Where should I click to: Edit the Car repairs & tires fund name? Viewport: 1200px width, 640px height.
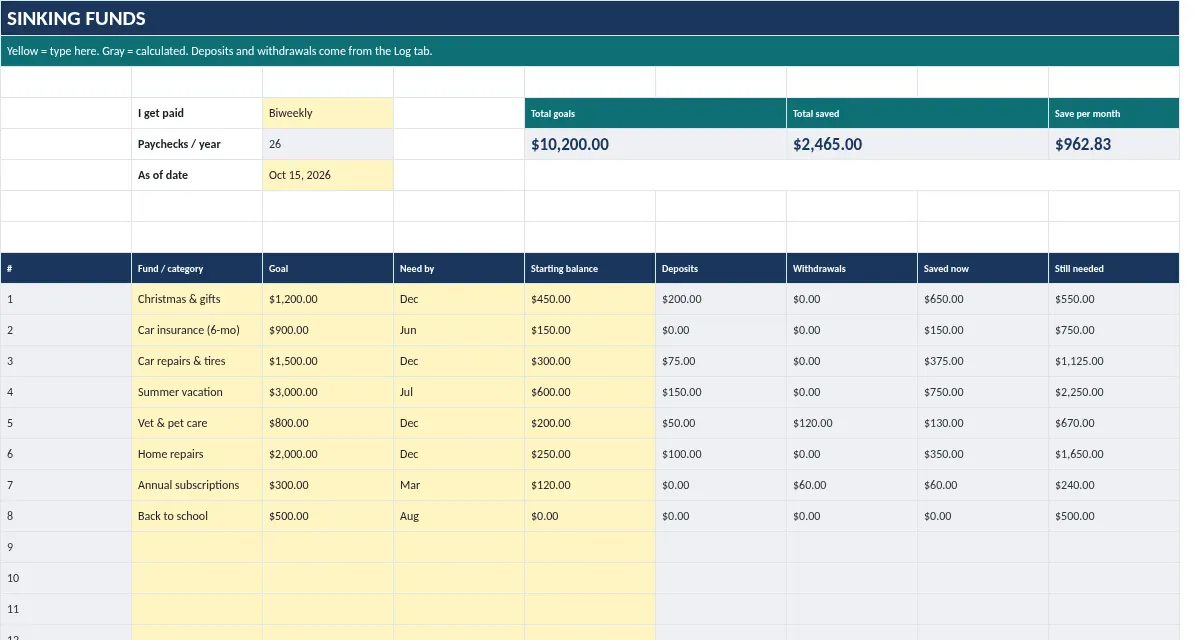point(197,361)
